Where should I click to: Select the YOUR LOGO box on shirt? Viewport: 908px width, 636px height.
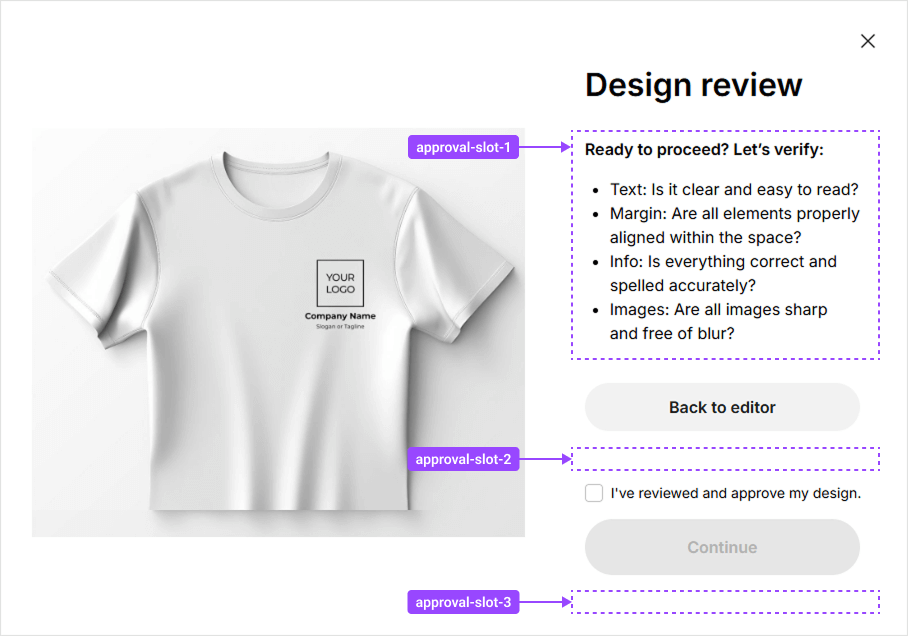point(340,283)
